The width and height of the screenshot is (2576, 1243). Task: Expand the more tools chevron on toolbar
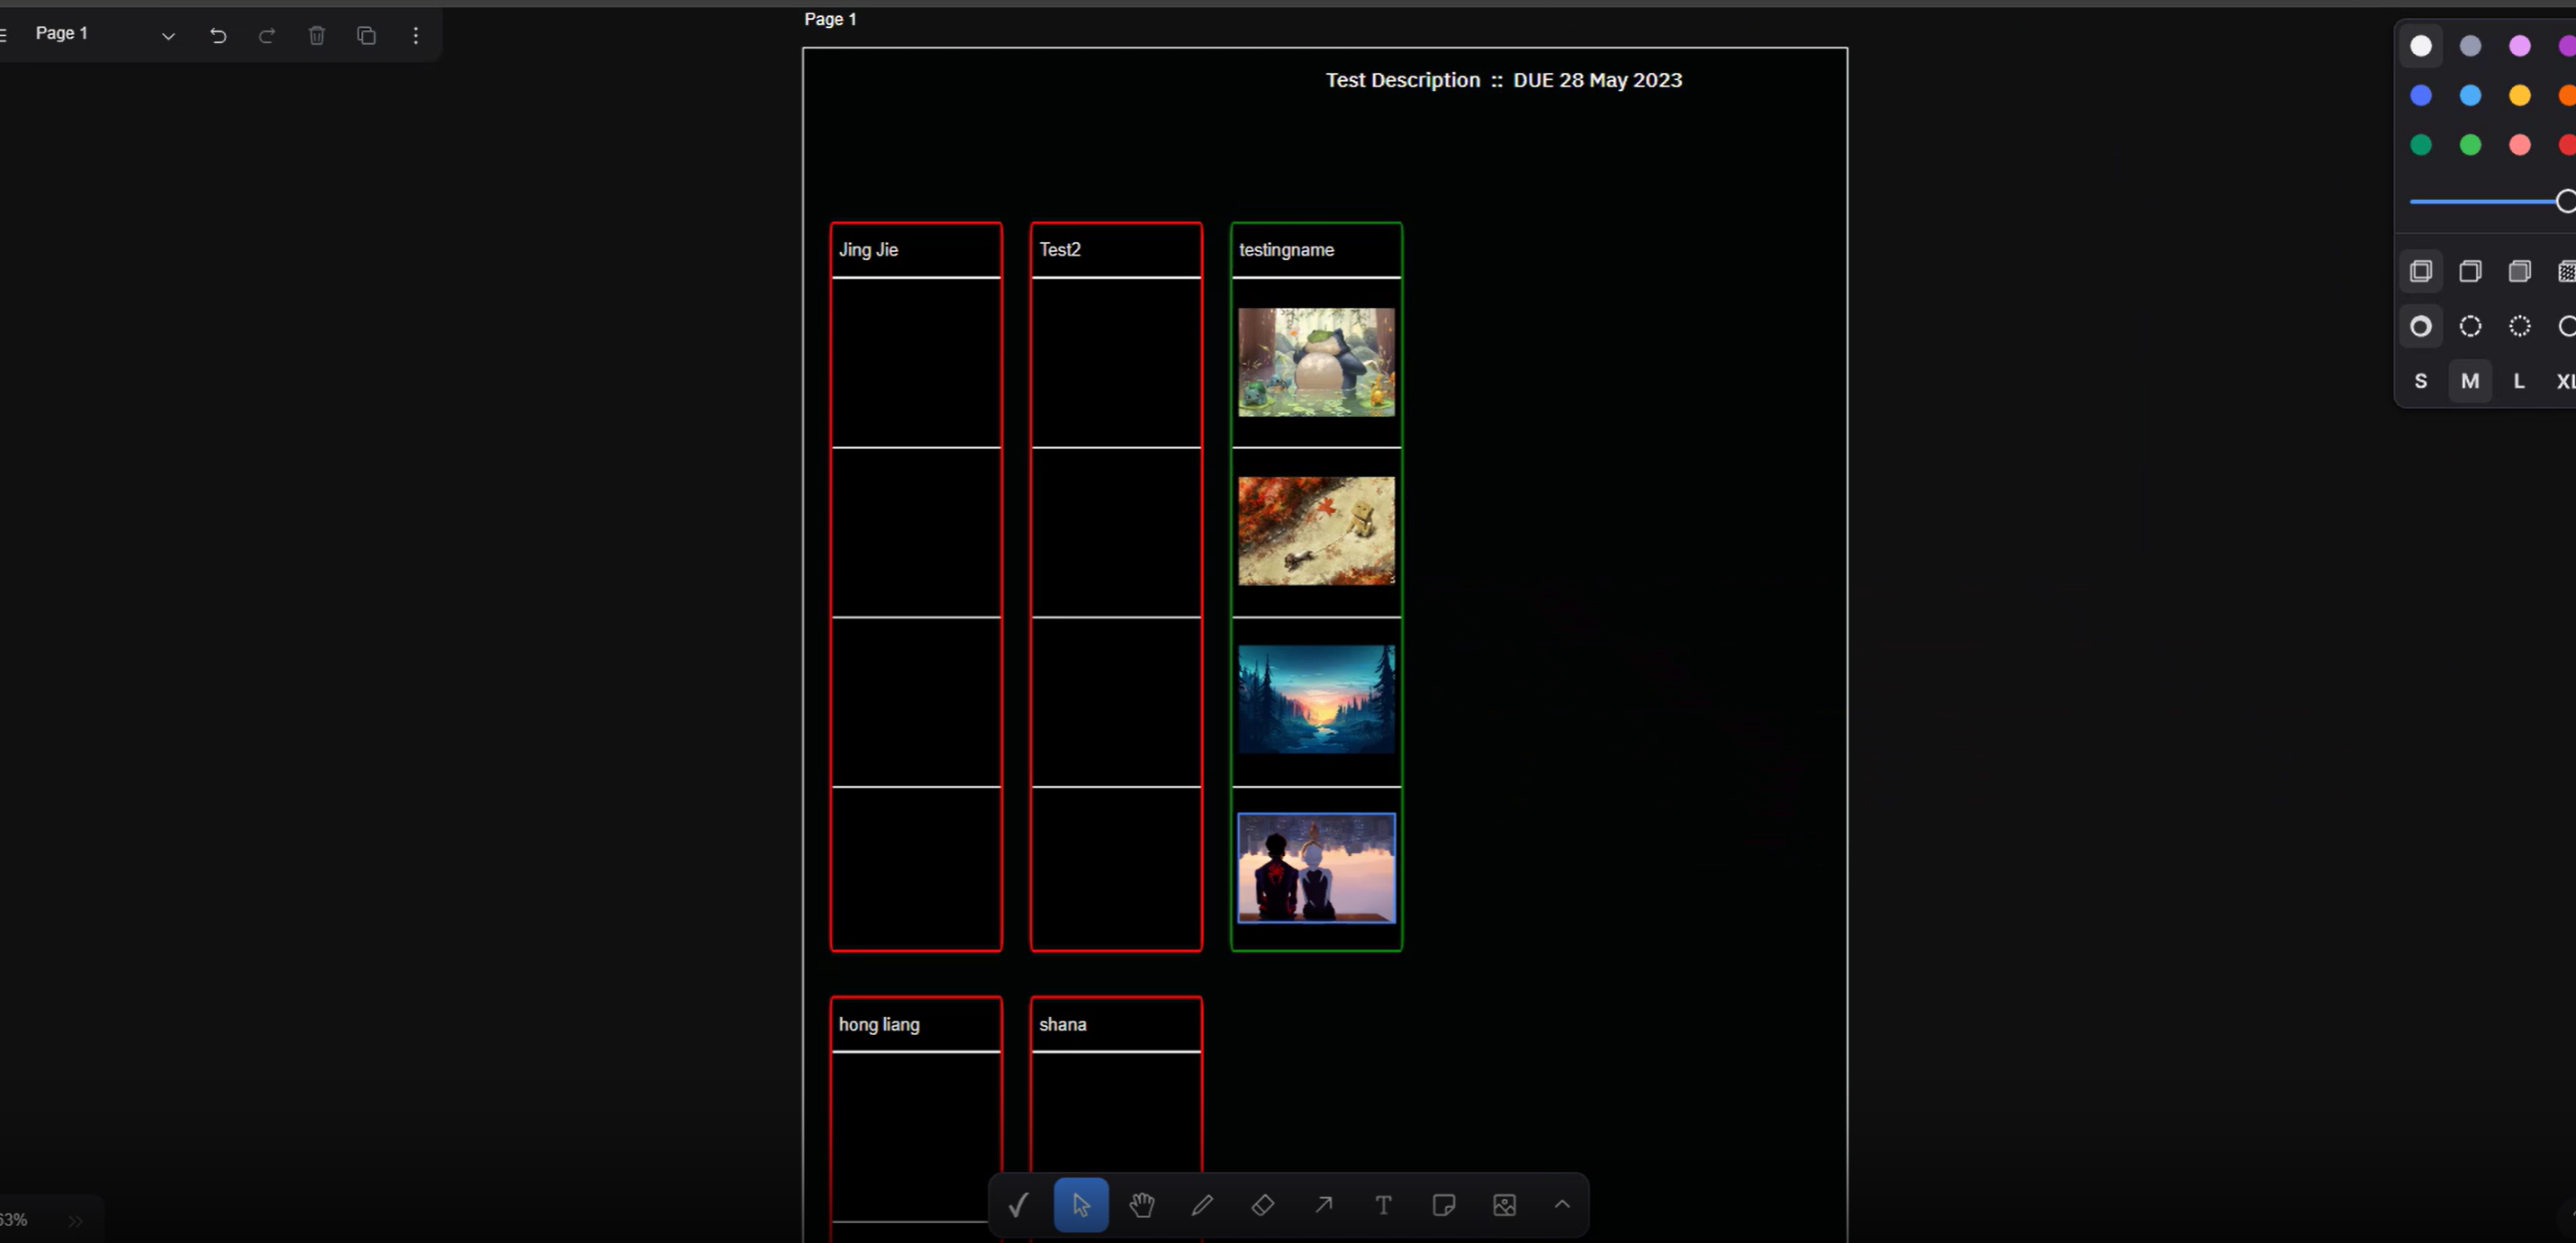point(1561,1205)
